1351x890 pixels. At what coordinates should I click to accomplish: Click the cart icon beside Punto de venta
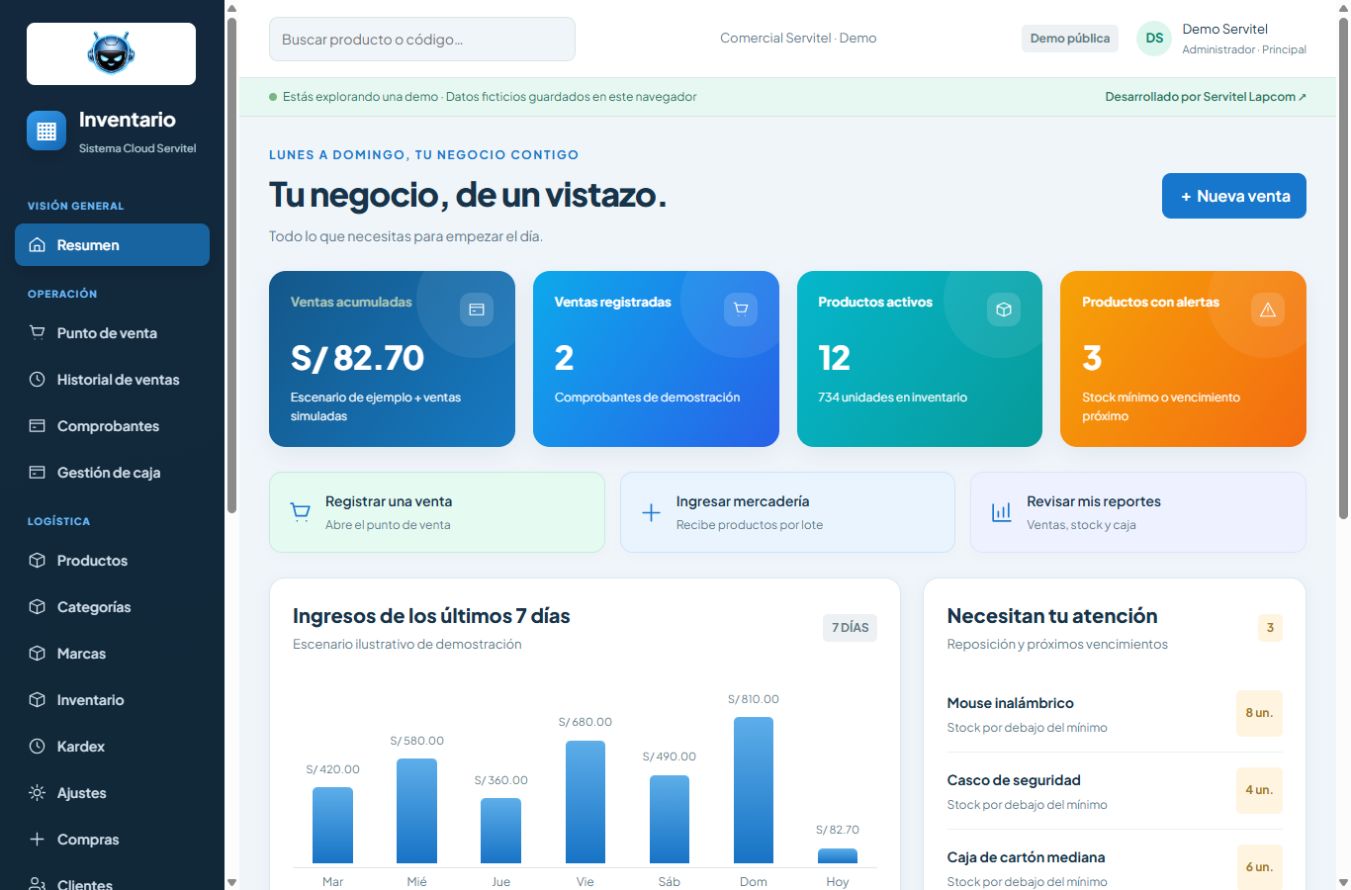[x=38, y=333]
